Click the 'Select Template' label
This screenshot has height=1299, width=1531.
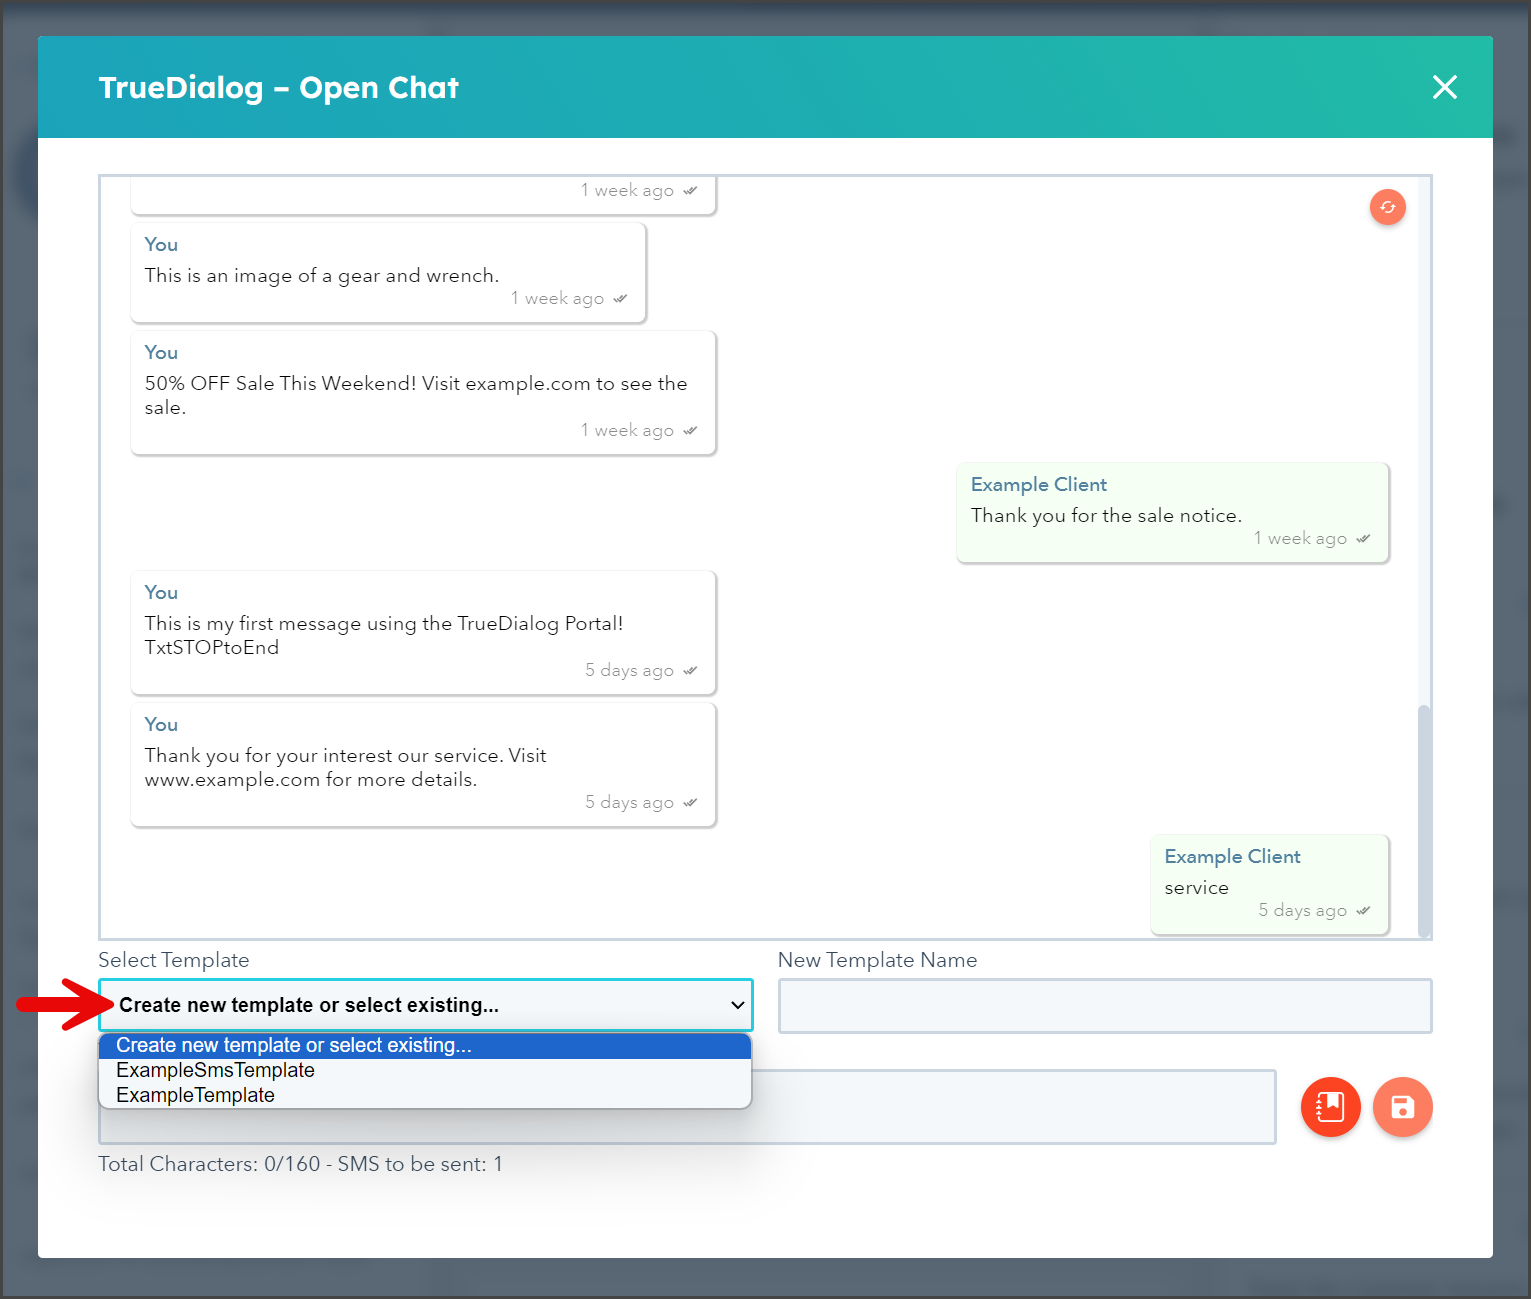(x=174, y=960)
